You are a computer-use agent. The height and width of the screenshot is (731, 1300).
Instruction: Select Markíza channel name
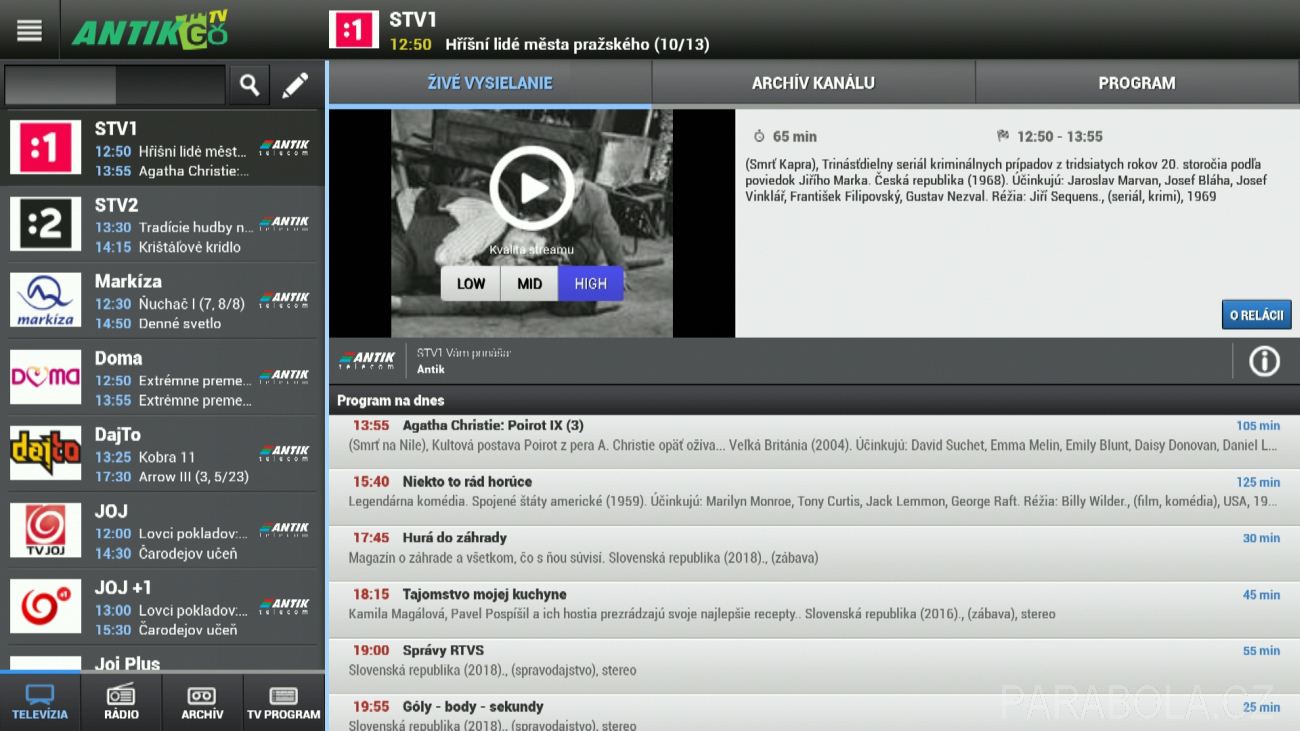(x=128, y=281)
